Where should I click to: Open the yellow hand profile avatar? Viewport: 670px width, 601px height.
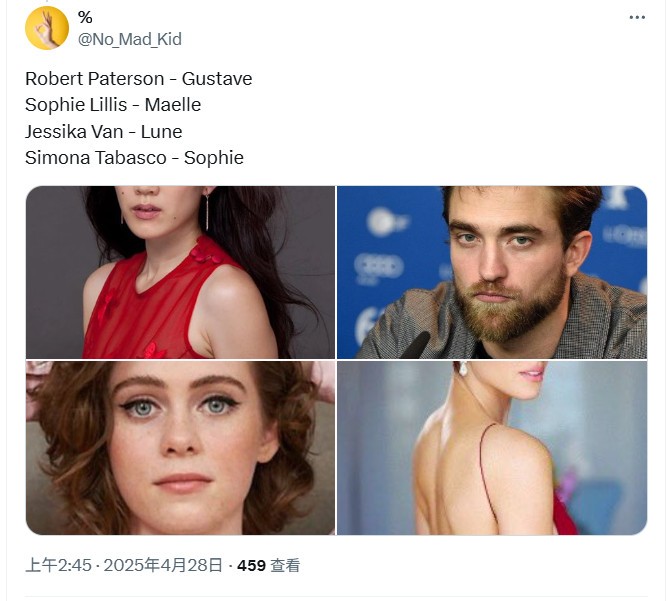coord(46,28)
